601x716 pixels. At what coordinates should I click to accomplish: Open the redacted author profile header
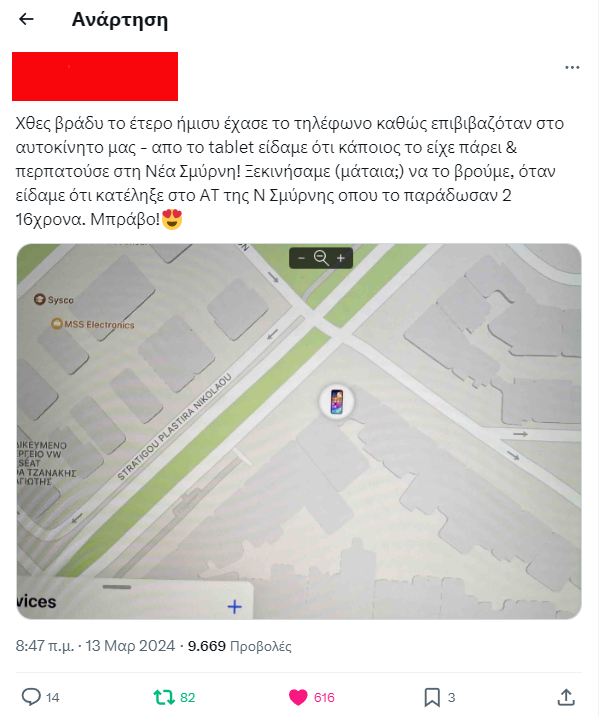pos(95,76)
